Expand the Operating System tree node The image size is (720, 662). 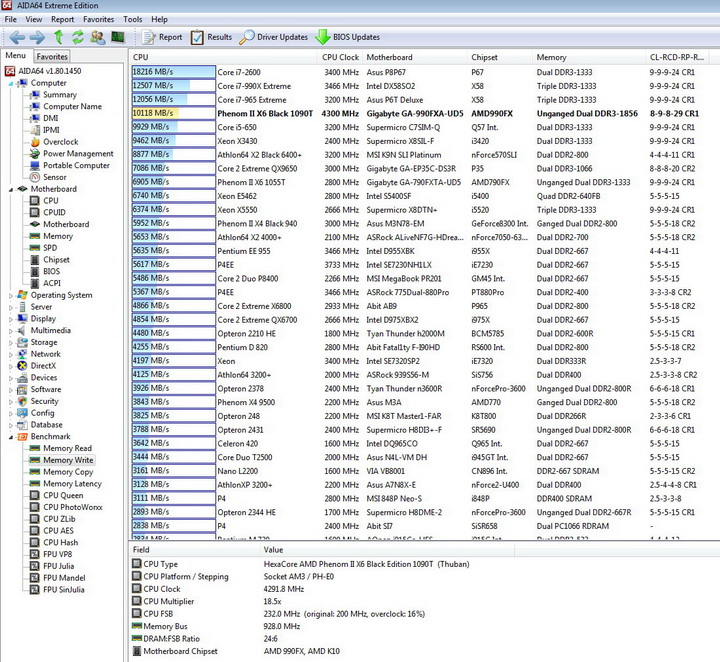(x=11, y=295)
